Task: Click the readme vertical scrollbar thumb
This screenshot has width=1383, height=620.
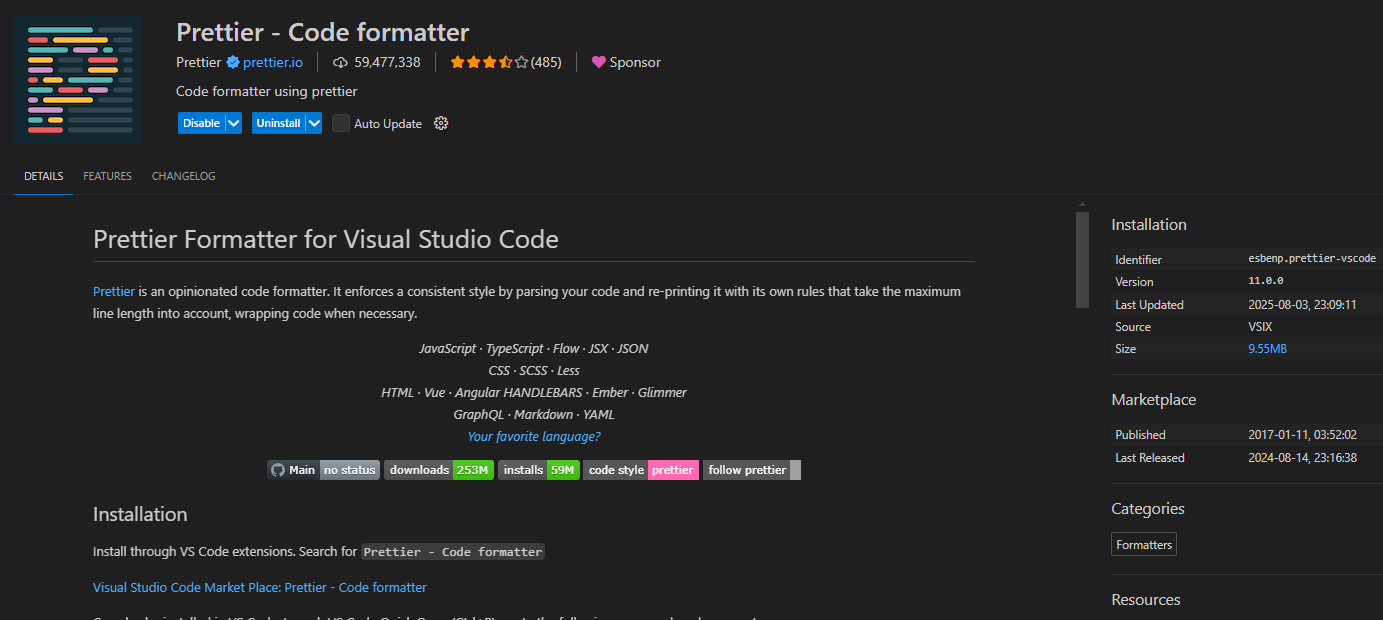Action: tap(1082, 260)
